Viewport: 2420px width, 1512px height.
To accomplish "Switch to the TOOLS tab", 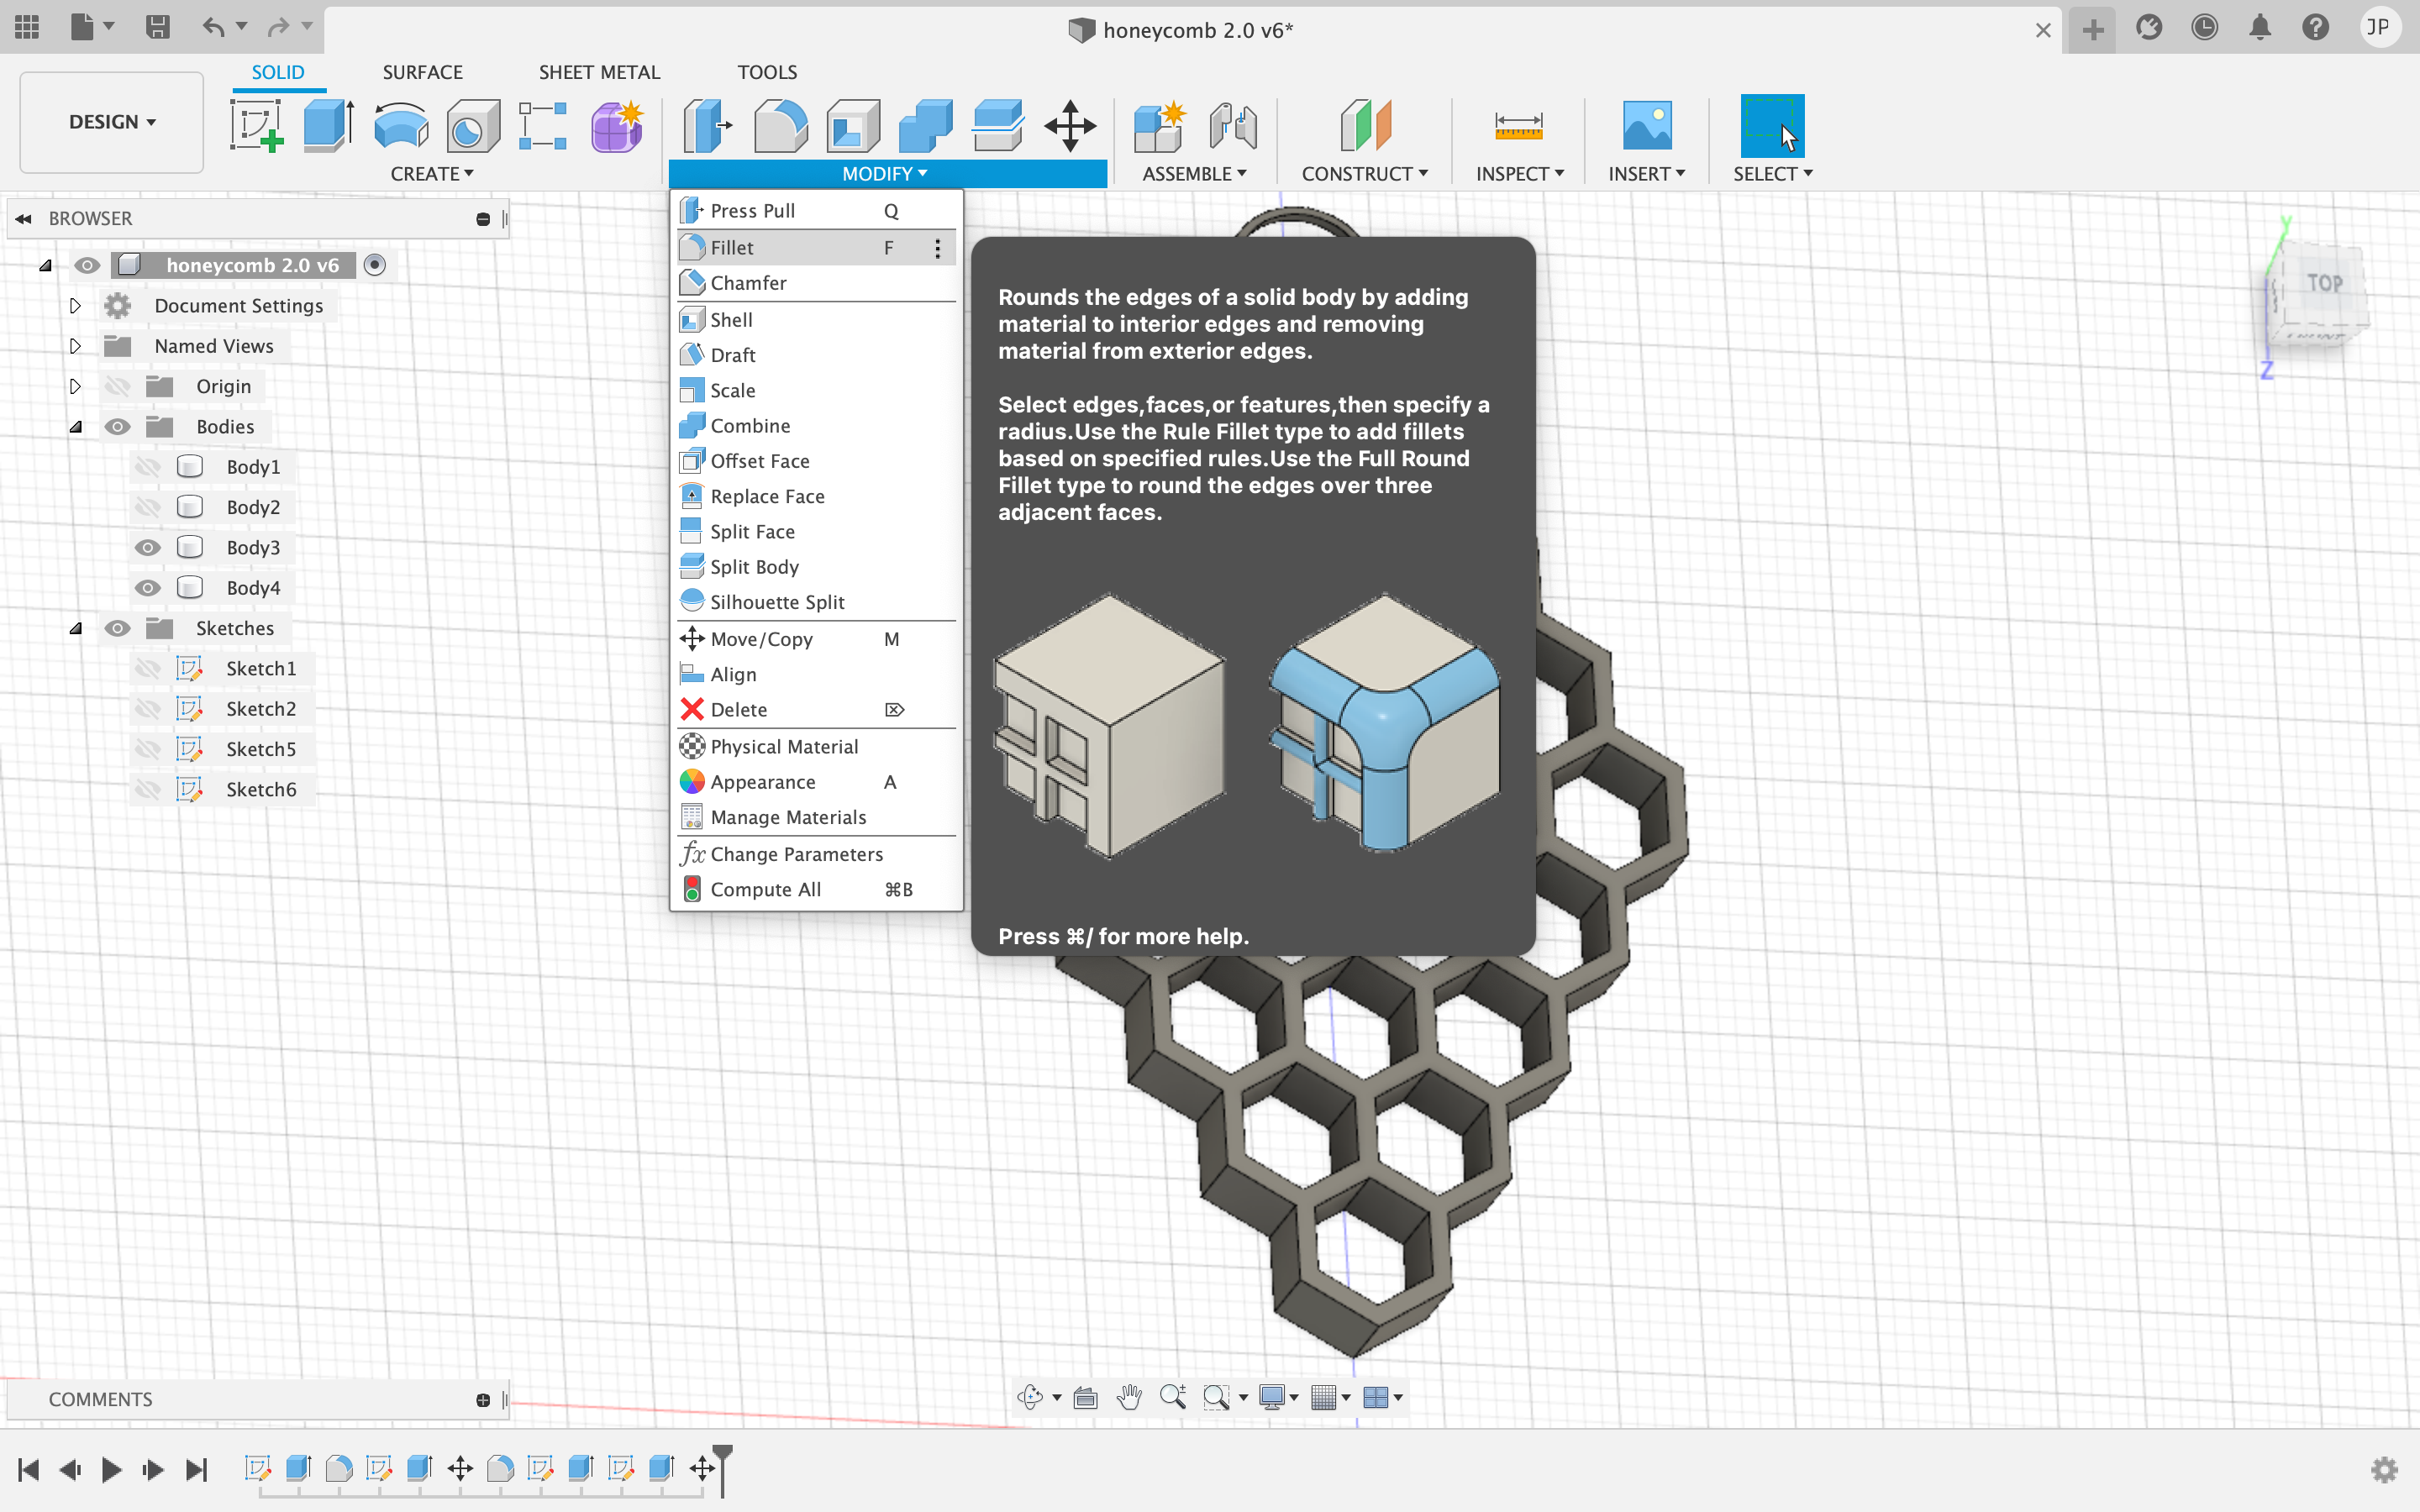I will pyautogui.click(x=767, y=72).
